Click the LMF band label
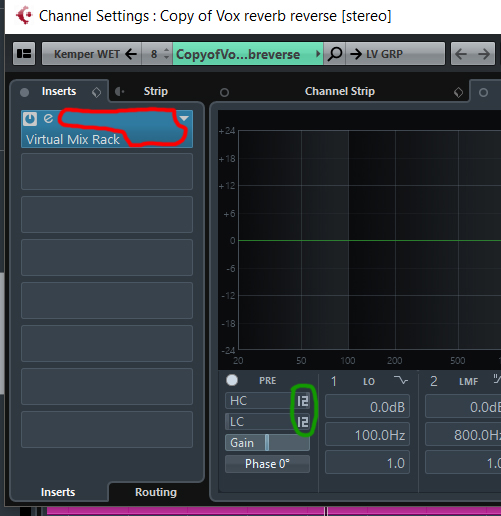Screen dimensions: 501x516 (469, 382)
